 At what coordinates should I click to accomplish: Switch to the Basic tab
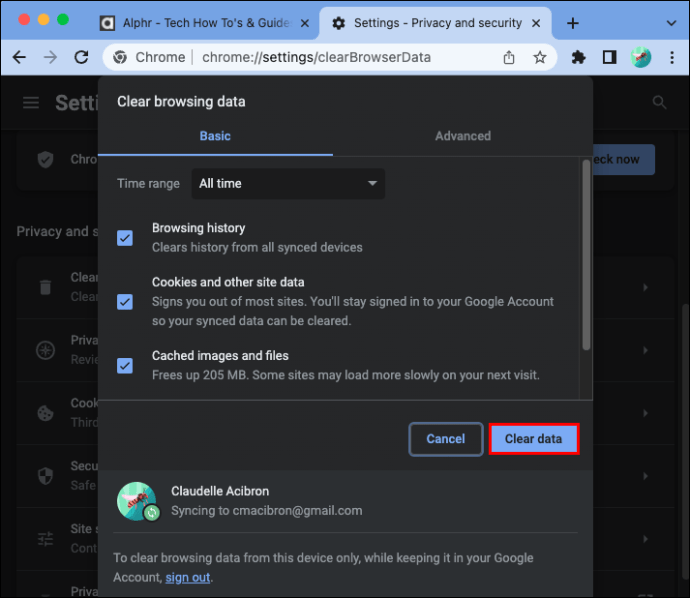pyautogui.click(x=215, y=136)
